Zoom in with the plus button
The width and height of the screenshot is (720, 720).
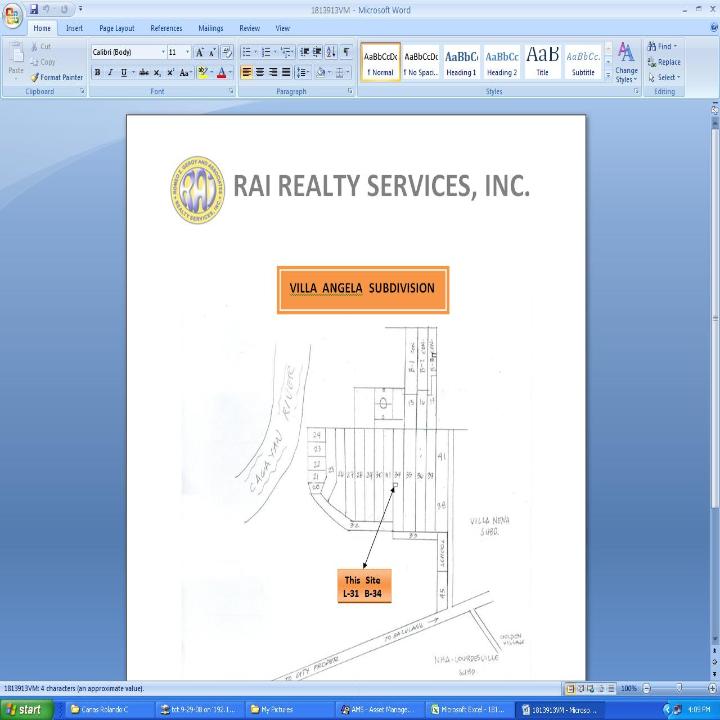(x=712, y=688)
